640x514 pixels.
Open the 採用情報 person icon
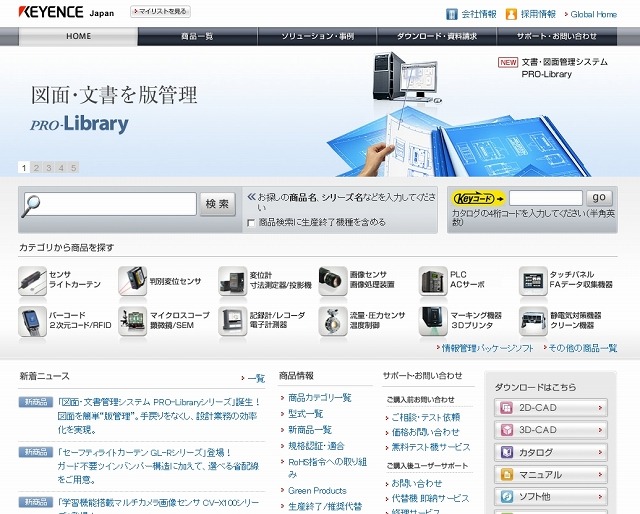pos(511,14)
